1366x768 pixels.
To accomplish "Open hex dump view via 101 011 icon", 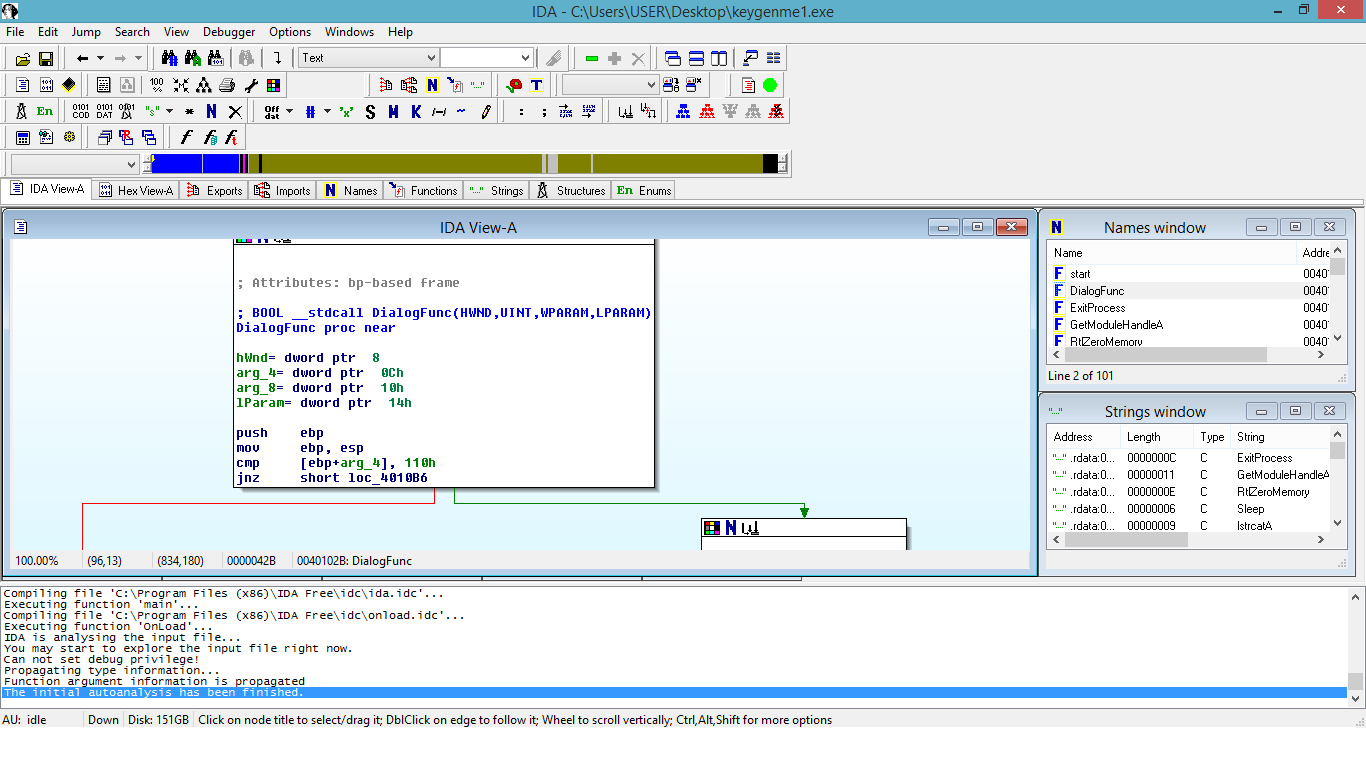I will tap(46, 85).
